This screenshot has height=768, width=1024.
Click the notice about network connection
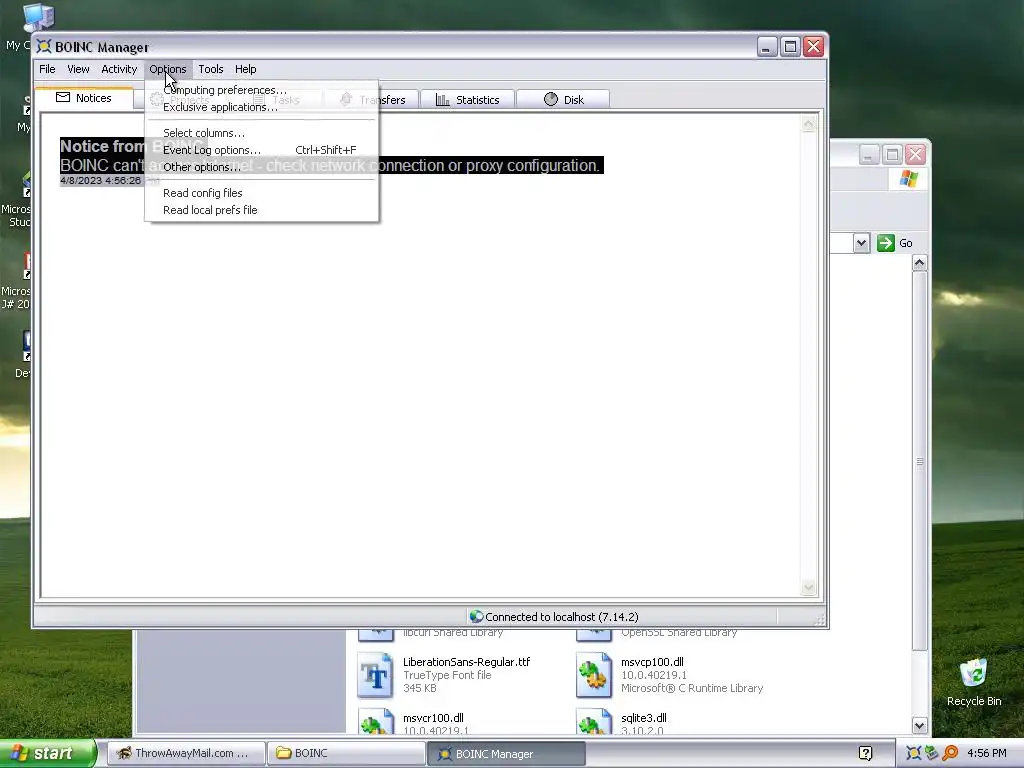coord(330,165)
